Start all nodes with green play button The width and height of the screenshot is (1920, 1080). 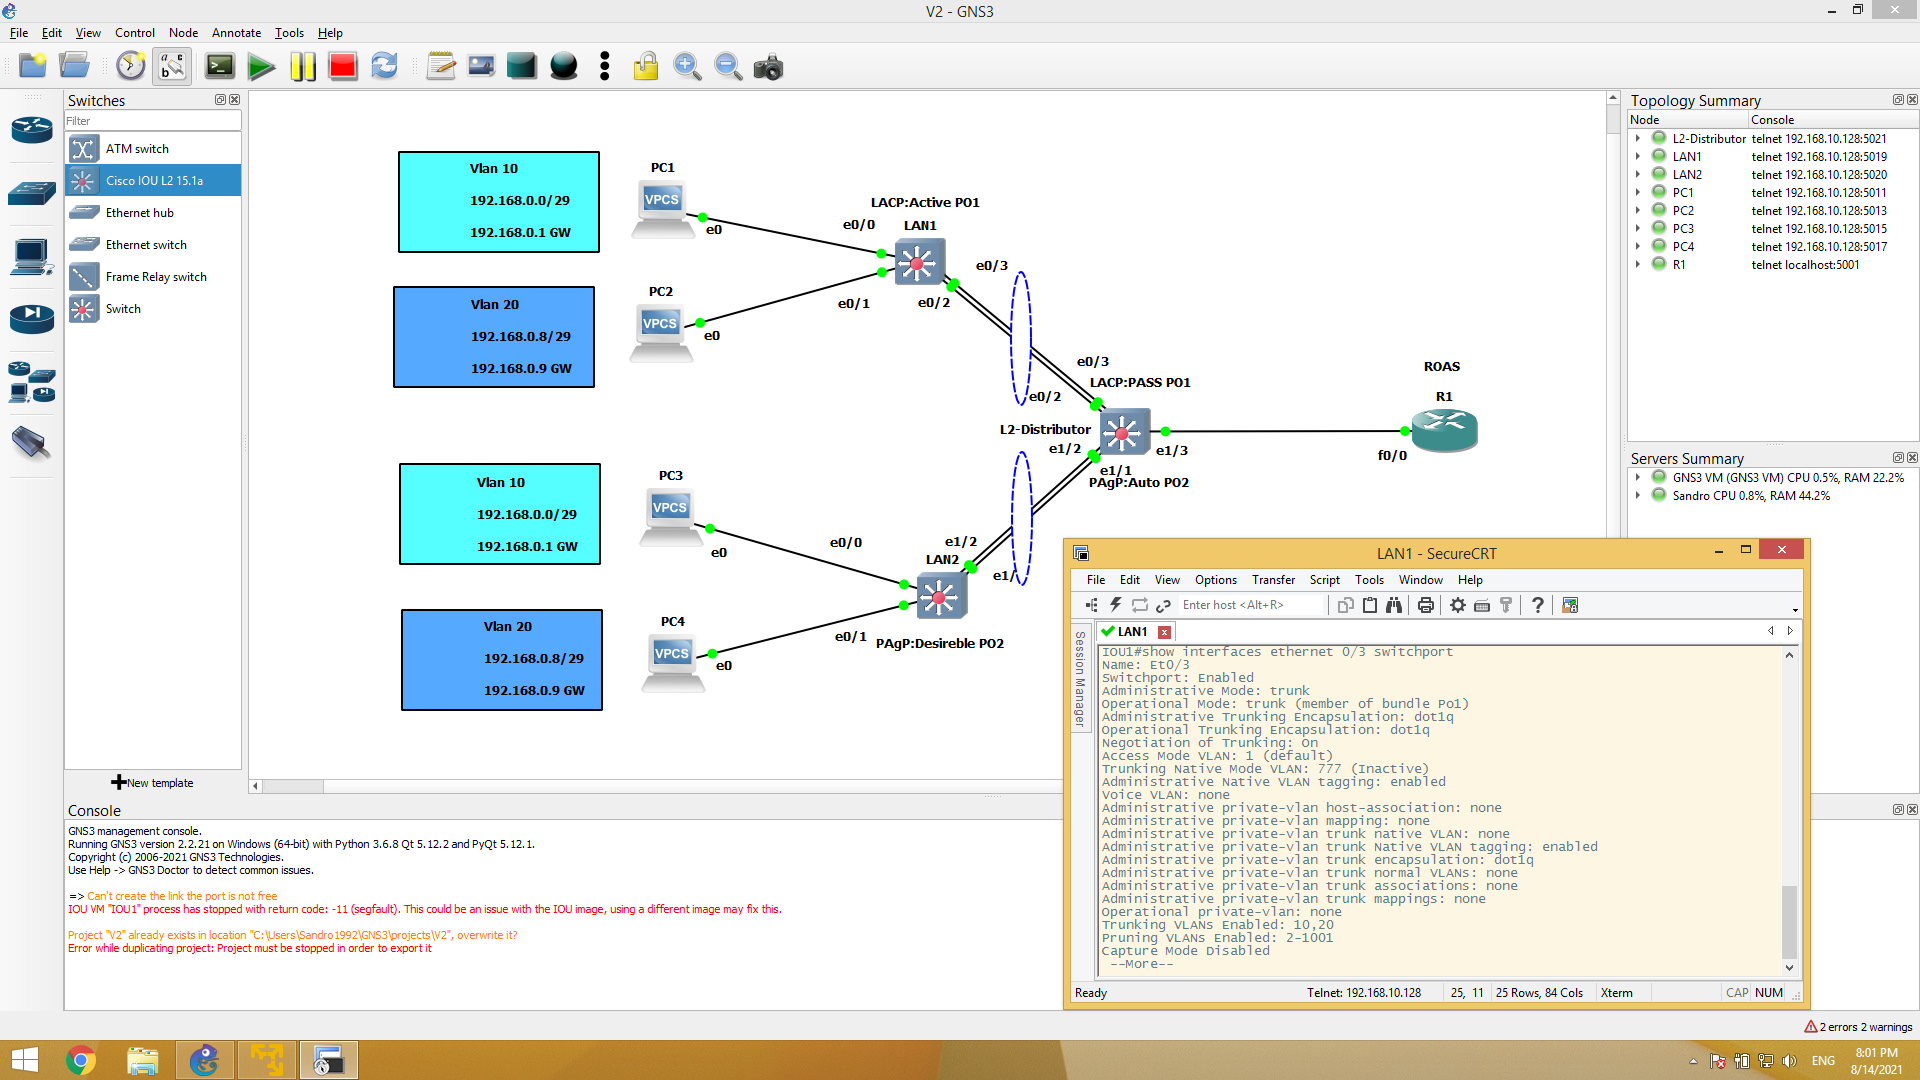[x=261, y=67]
